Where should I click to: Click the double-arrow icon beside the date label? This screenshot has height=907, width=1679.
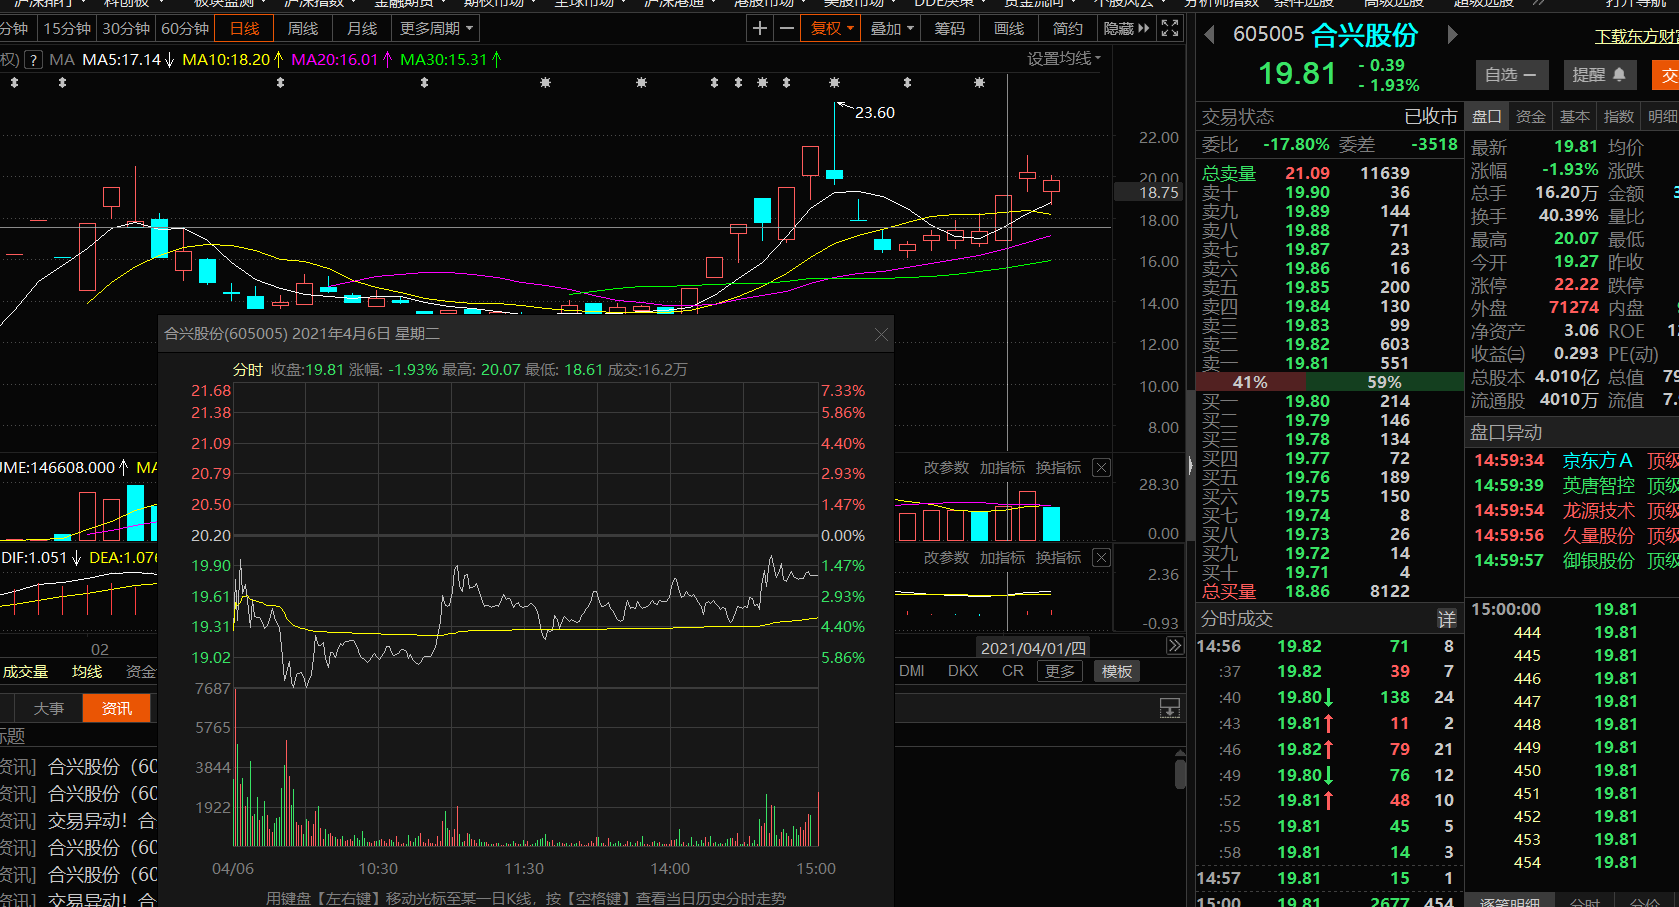(x=1175, y=646)
